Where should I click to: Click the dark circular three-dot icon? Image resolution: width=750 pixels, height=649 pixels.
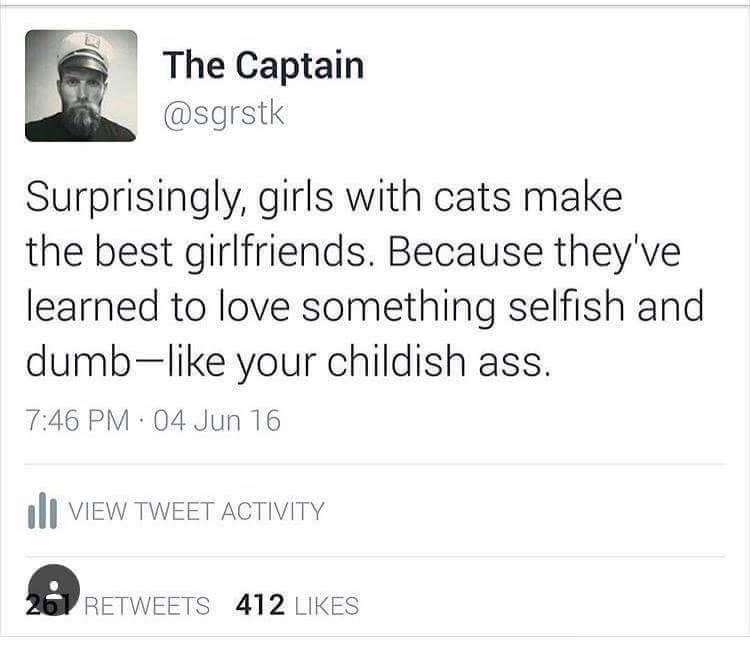pos(54,587)
